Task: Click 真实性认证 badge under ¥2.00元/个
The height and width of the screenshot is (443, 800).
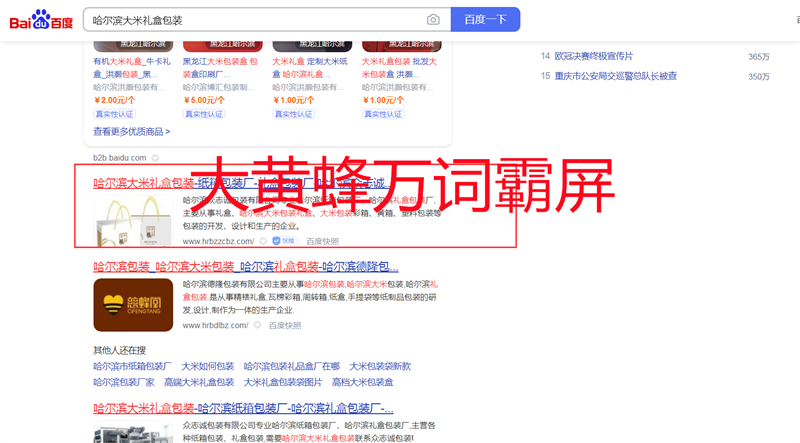Action: pos(114,114)
